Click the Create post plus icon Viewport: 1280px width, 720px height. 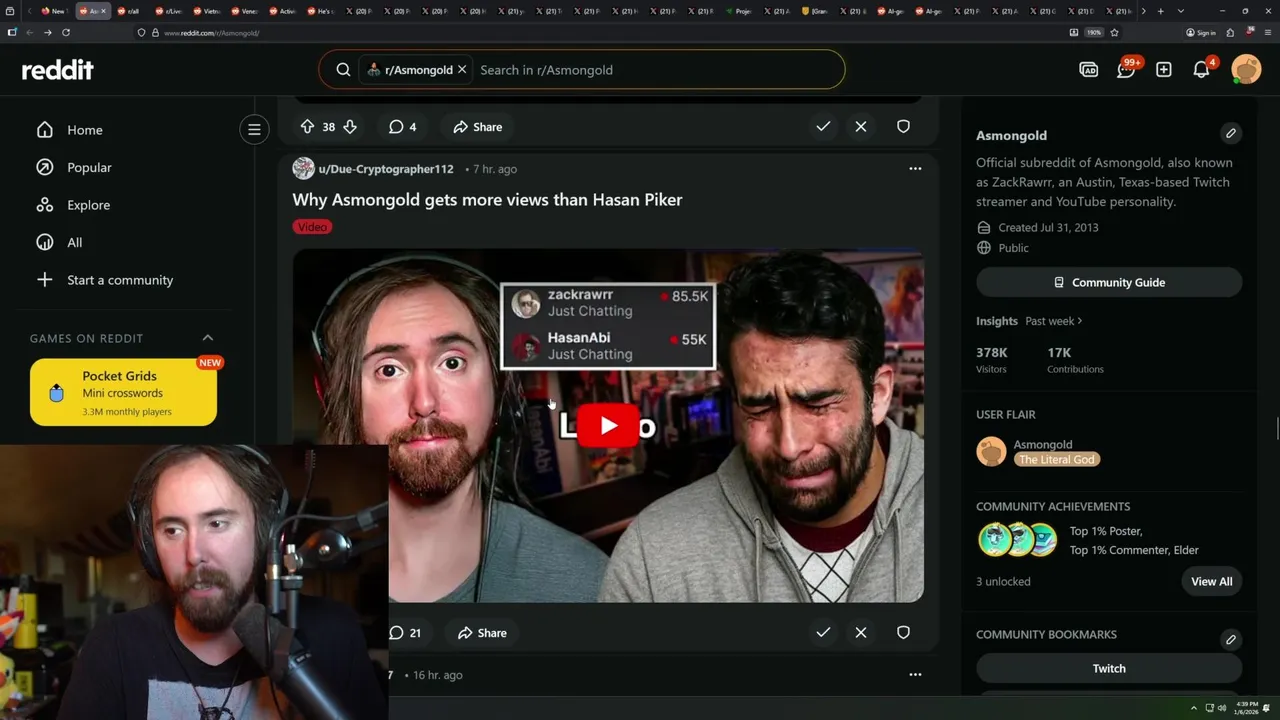point(1164,70)
